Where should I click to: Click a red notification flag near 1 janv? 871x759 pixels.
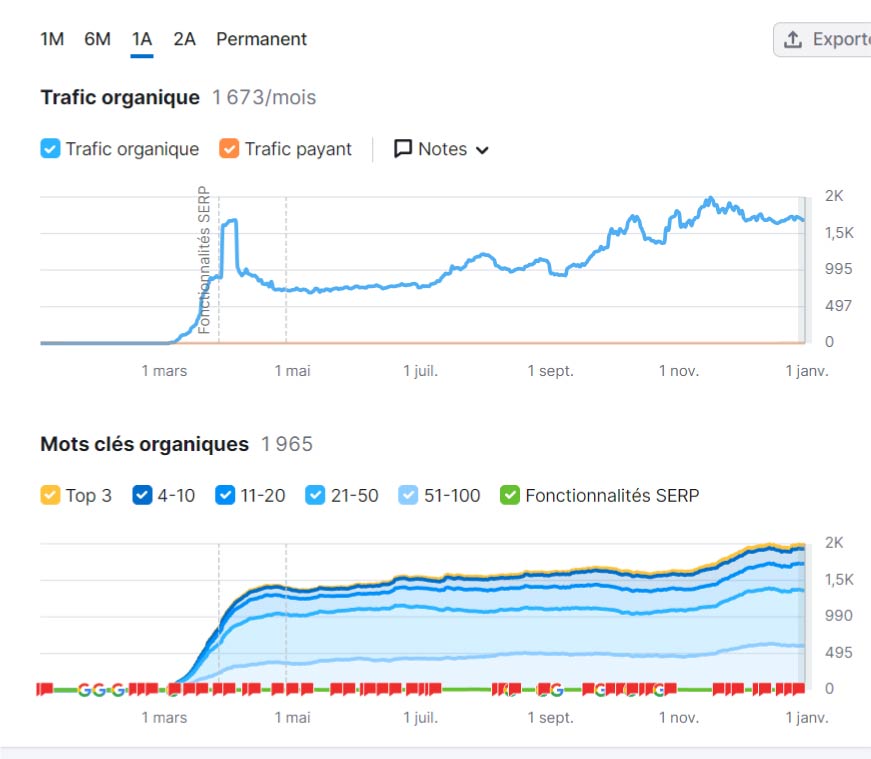coord(800,687)
